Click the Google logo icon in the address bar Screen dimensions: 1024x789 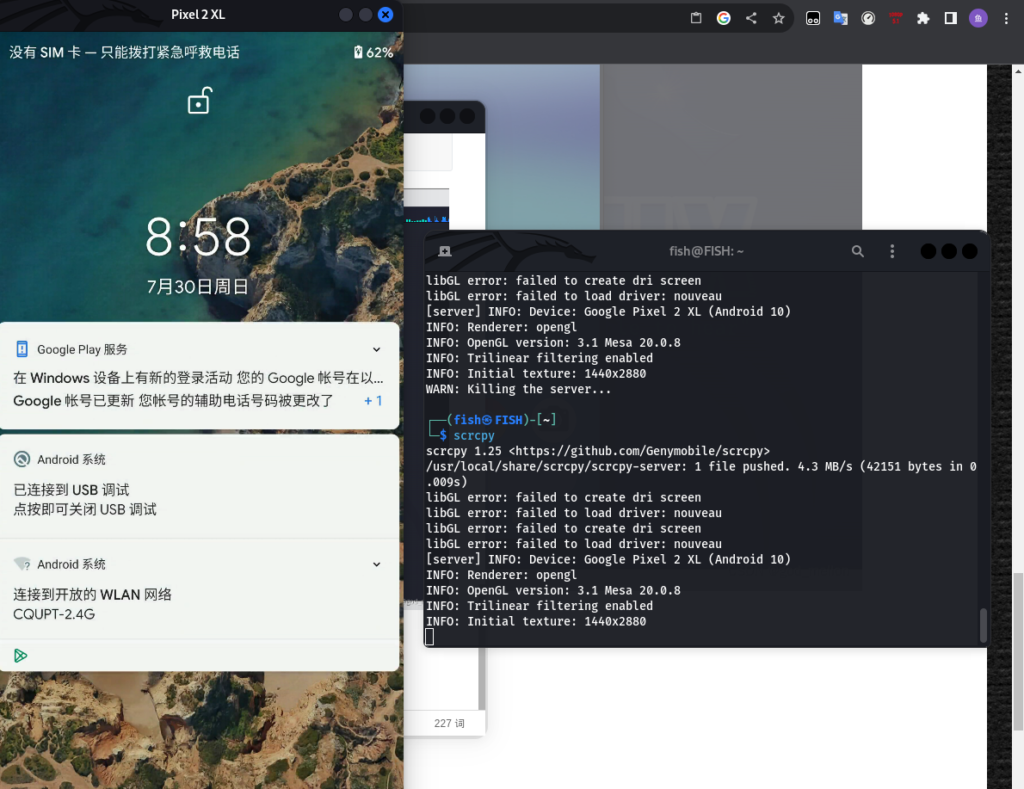click(724, 18)
